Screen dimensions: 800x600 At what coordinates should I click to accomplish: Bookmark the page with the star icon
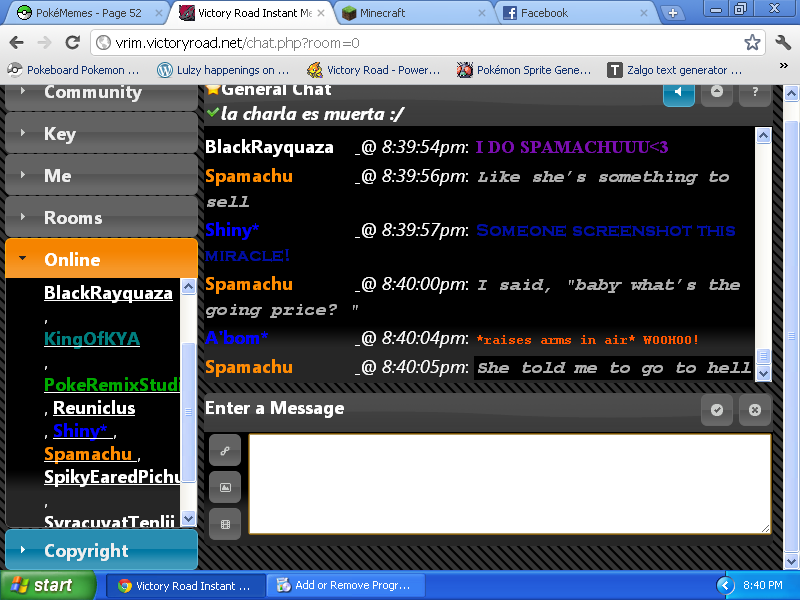[x=752, y=43]
